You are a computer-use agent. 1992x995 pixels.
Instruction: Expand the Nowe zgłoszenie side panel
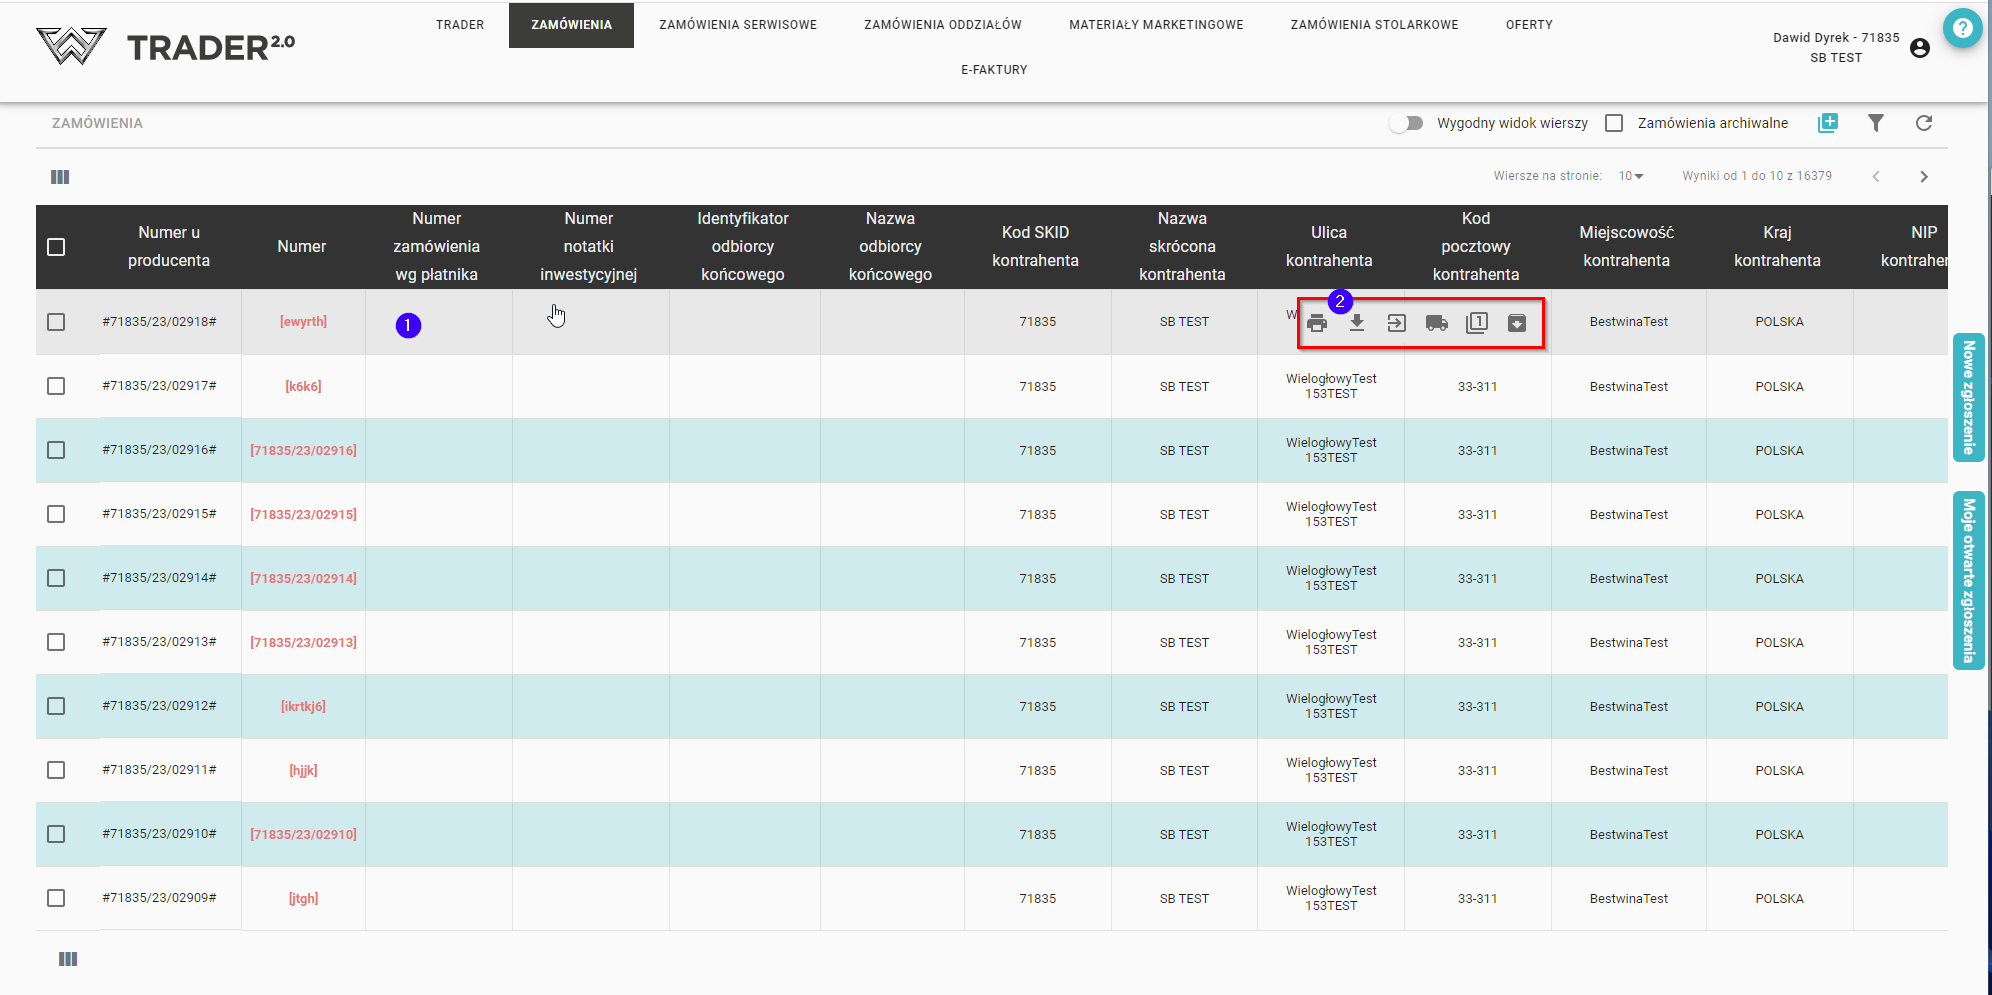(x=1968, y=397)
